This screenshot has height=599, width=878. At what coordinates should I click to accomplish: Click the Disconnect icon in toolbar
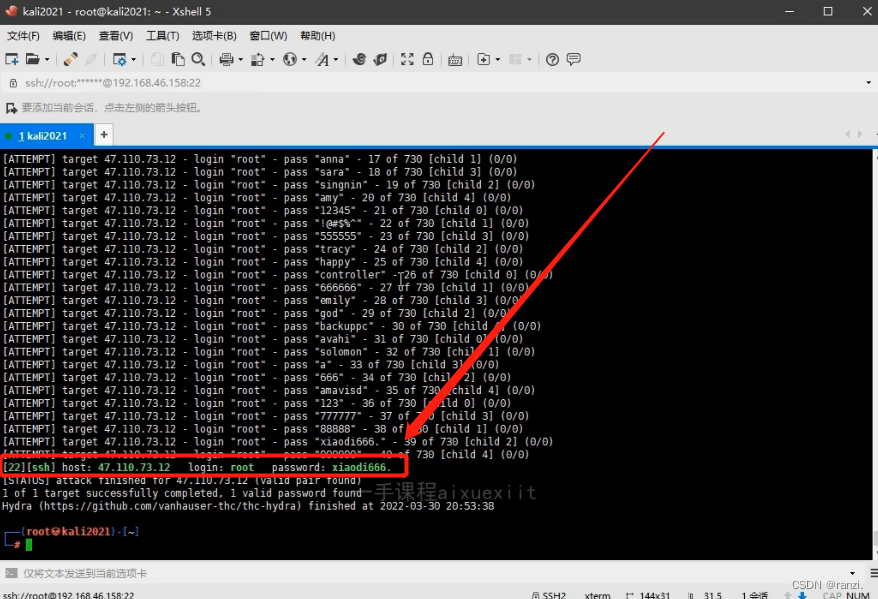click(92, 59)
